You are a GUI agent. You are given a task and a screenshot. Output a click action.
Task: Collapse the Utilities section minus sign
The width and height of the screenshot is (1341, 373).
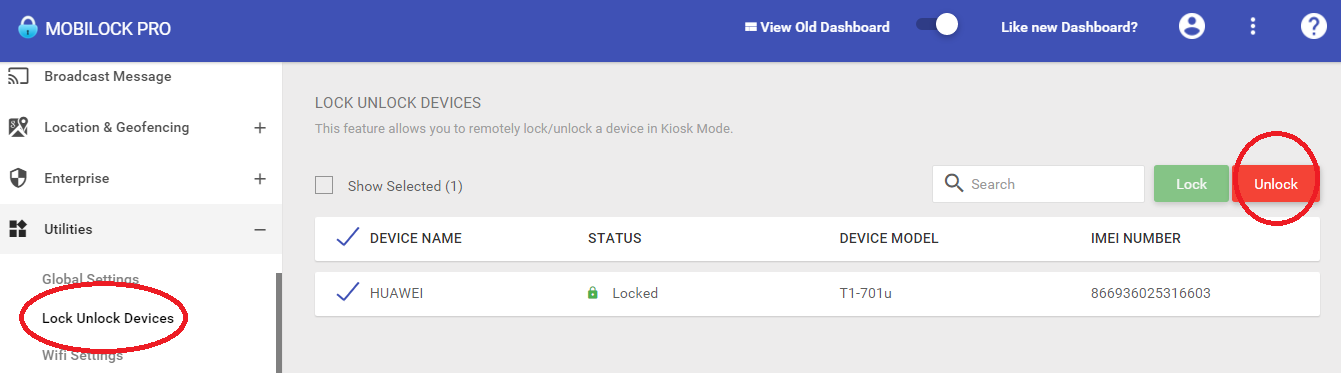pos(260,230)
